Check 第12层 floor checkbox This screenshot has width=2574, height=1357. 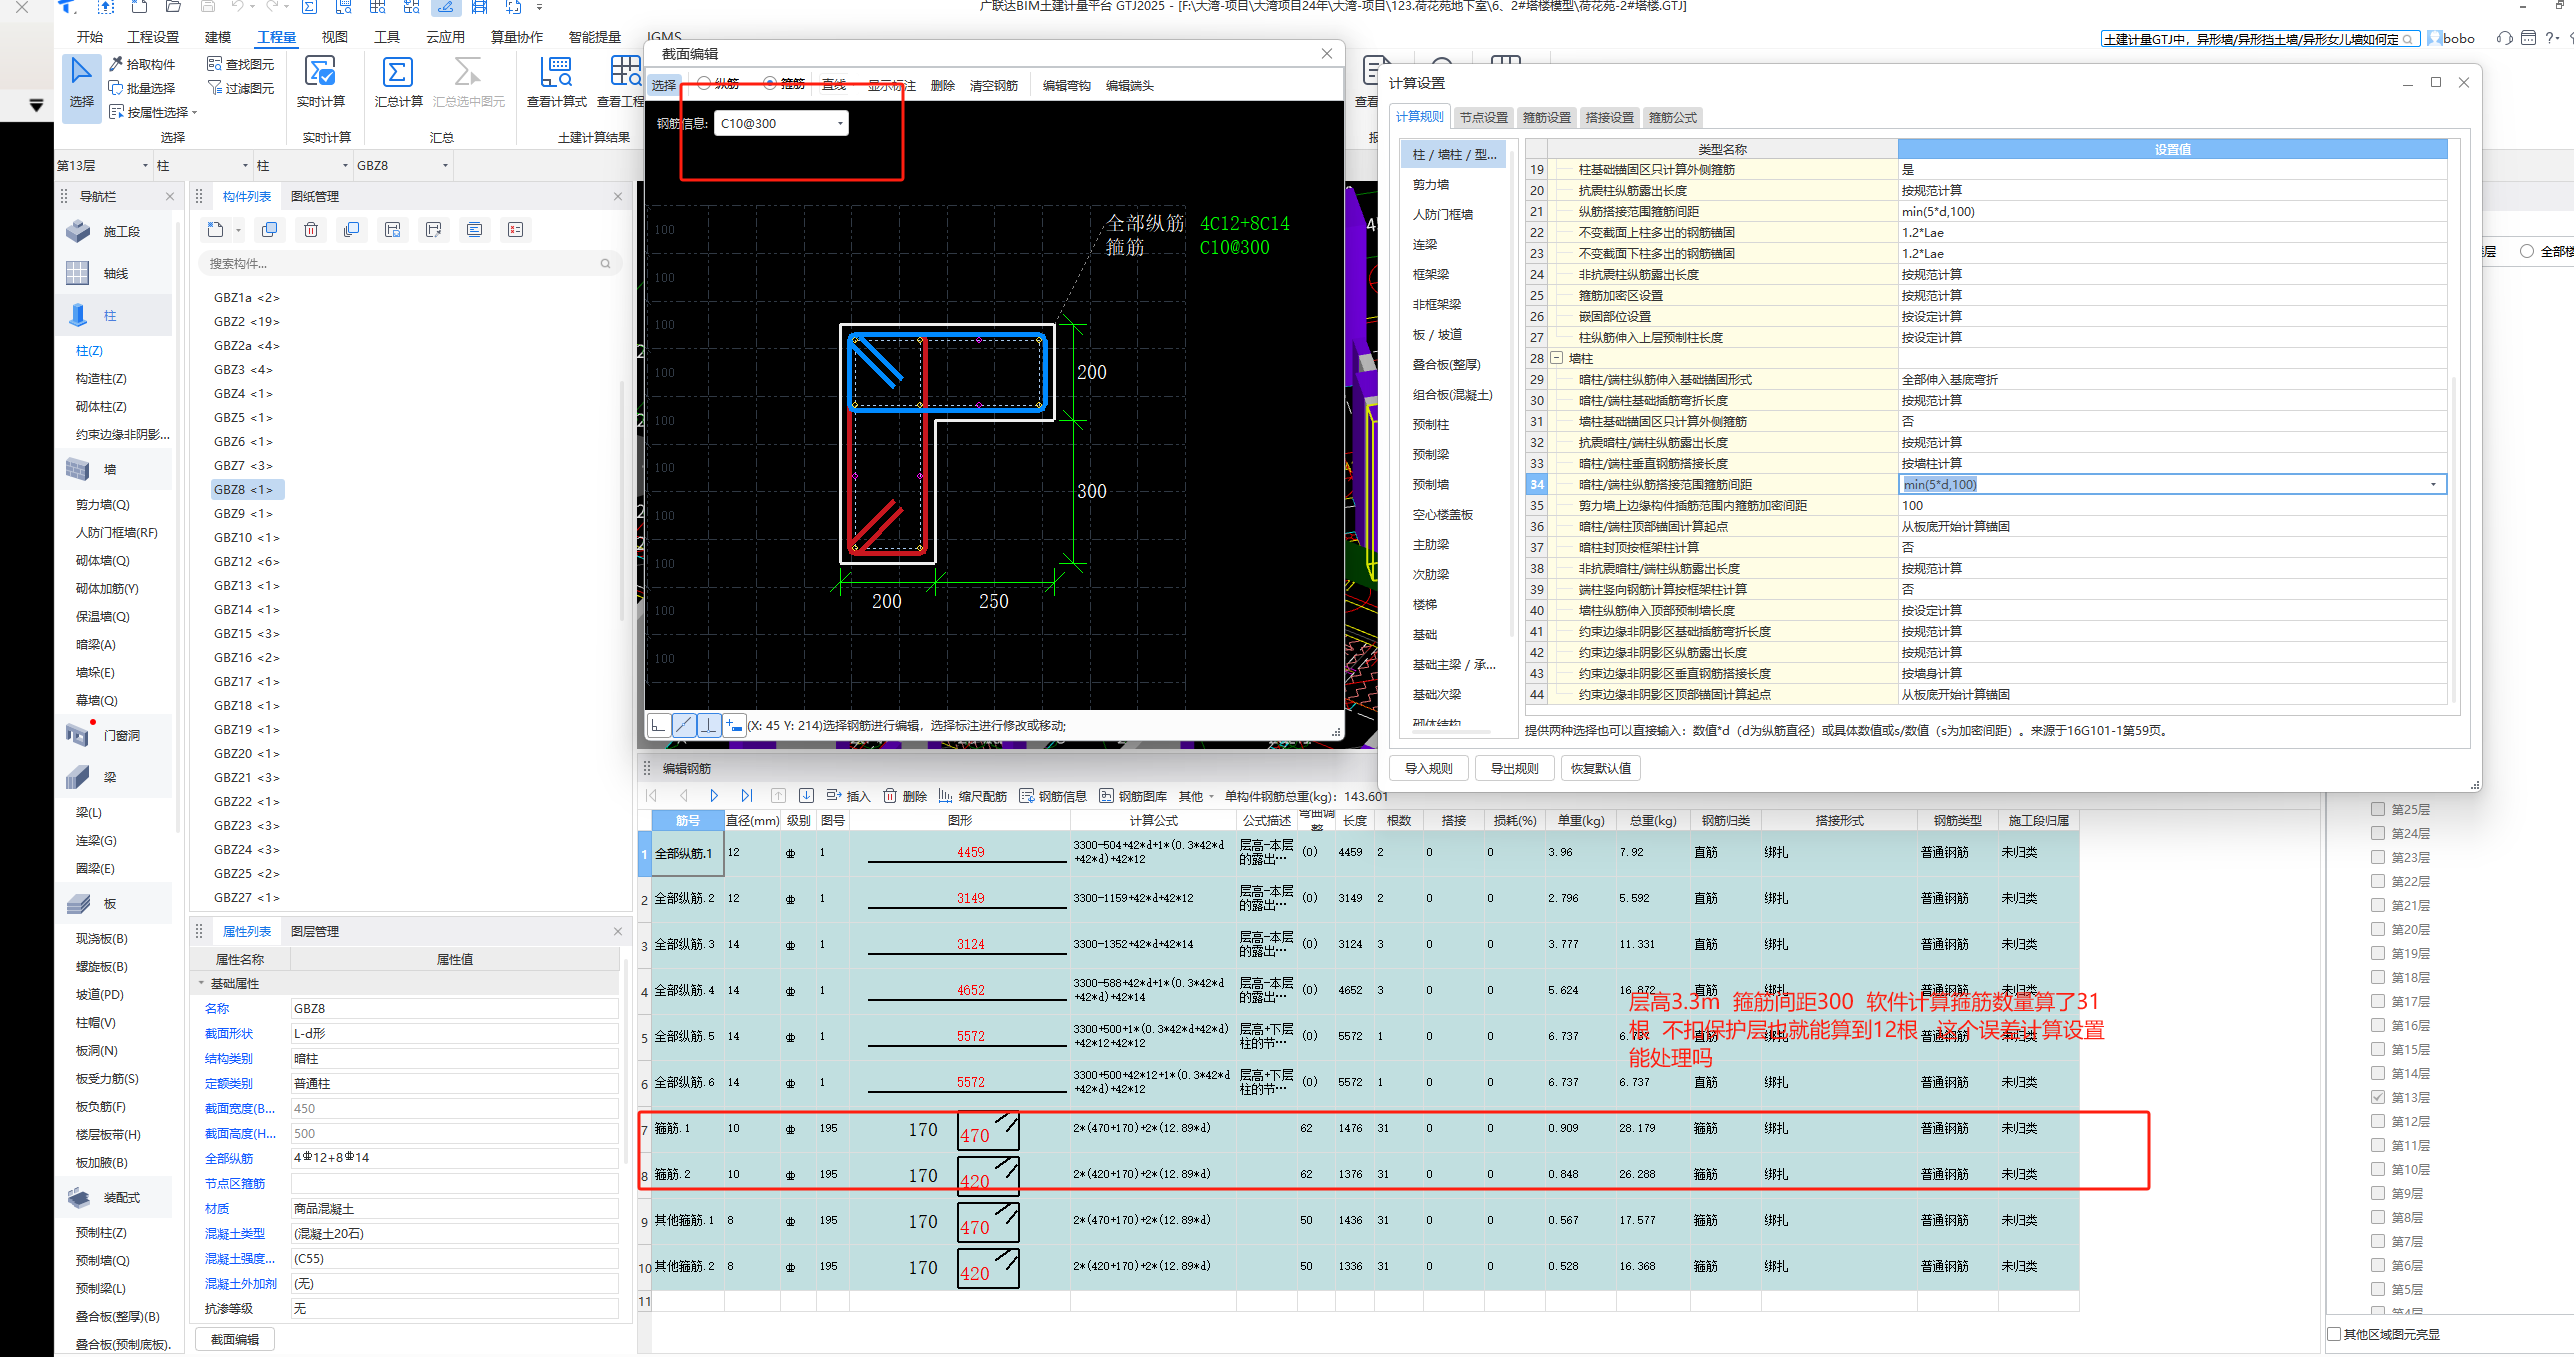tap(2378, 1121)
